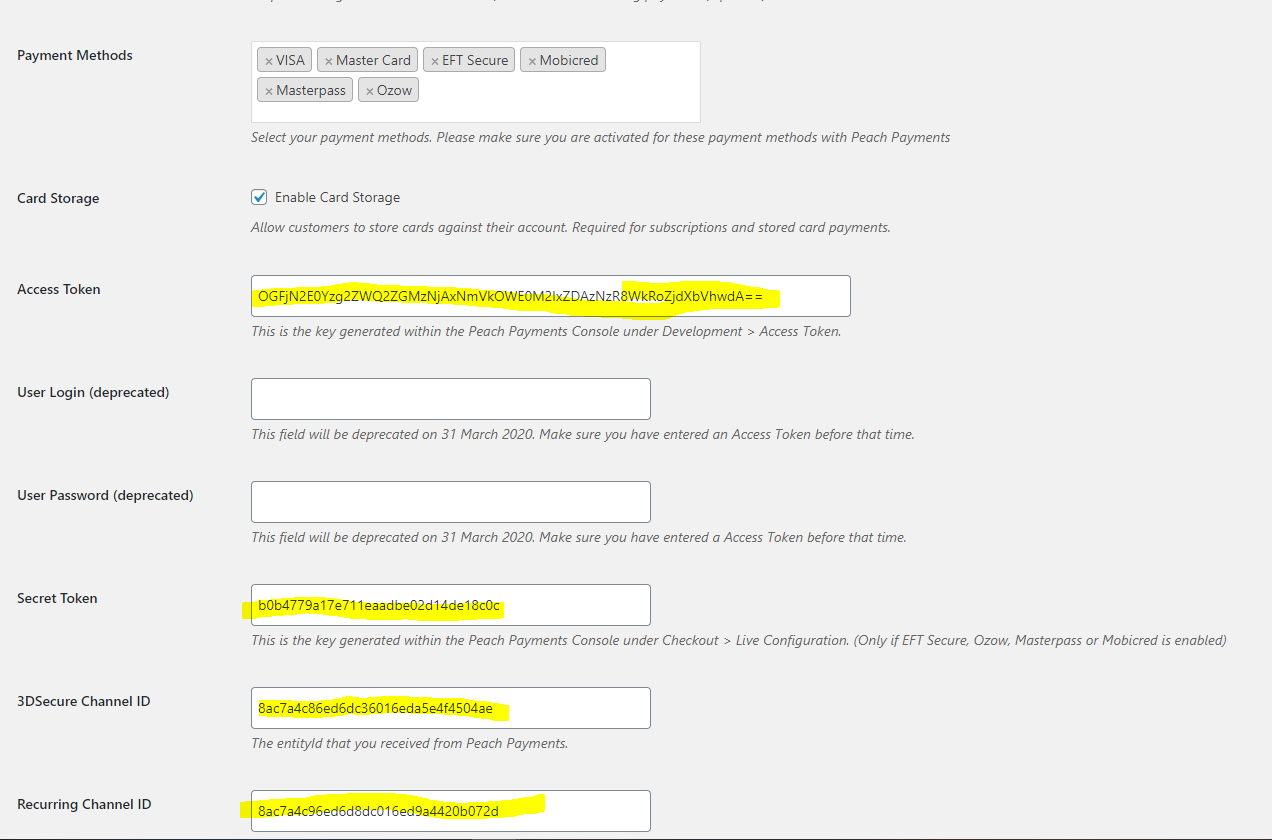
Task: Click the Mobicred tag text
Action: click(569, 60)
